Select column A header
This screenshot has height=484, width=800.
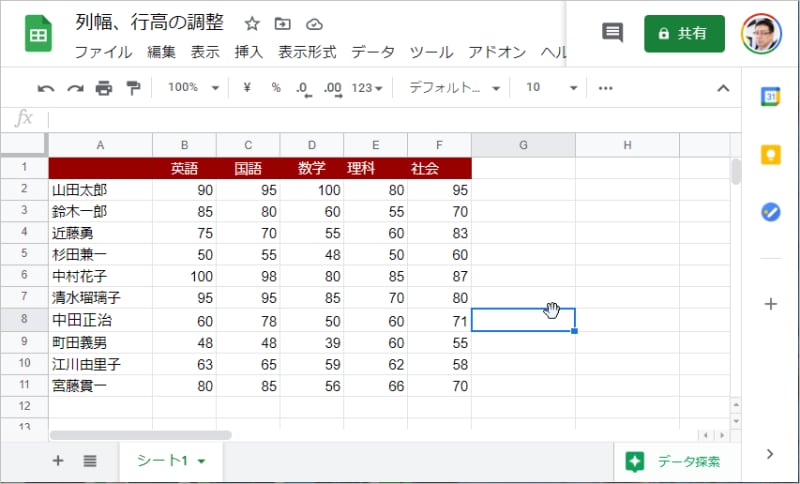coord(101,145)
